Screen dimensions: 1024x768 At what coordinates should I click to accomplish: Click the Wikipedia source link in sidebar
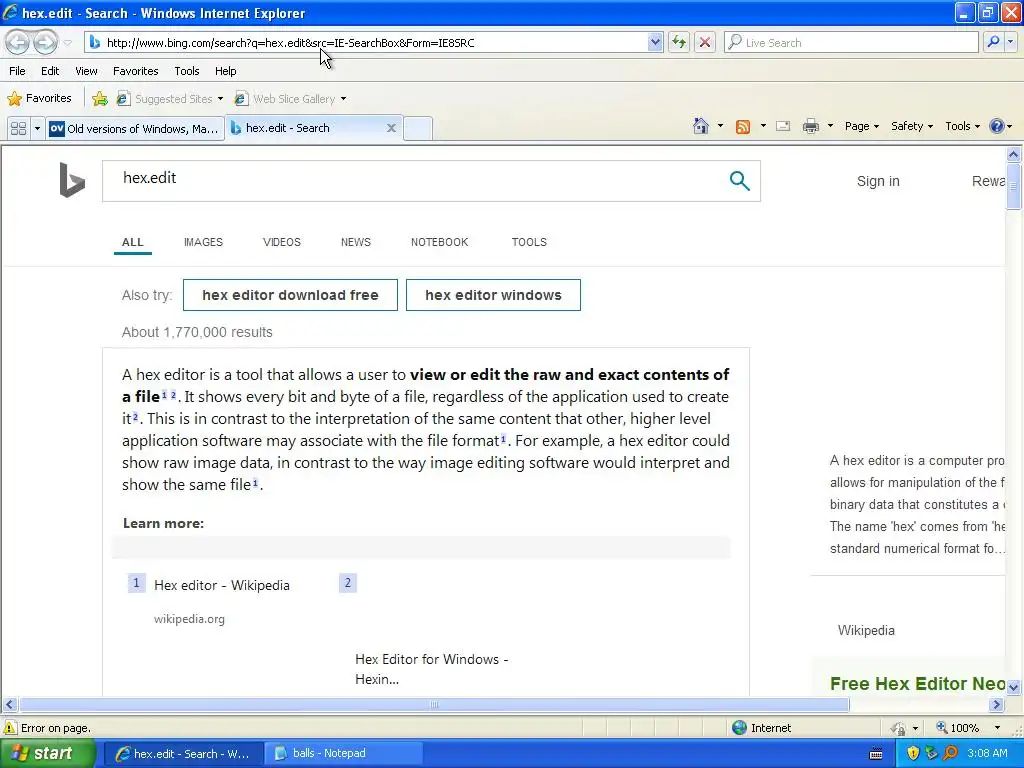pos(866,631)
